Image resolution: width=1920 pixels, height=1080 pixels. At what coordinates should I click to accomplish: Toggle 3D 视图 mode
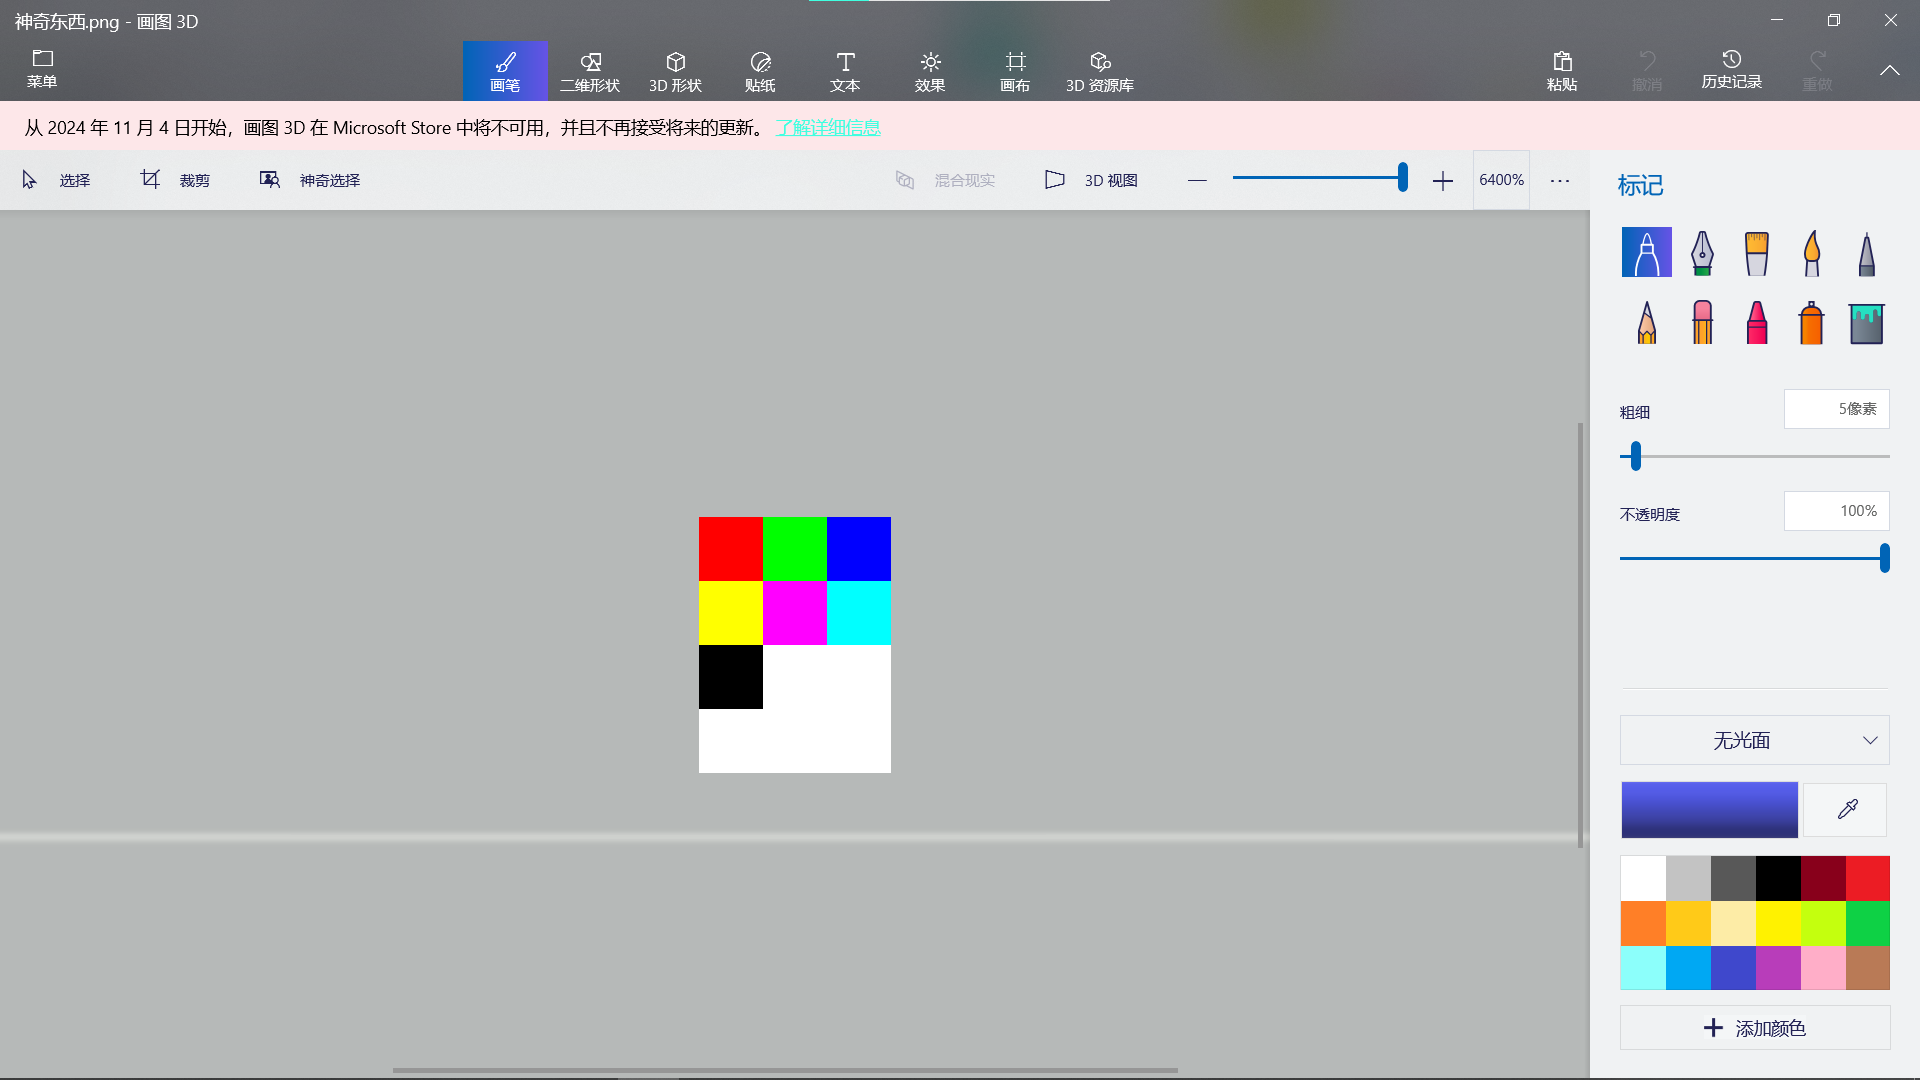1092,180
